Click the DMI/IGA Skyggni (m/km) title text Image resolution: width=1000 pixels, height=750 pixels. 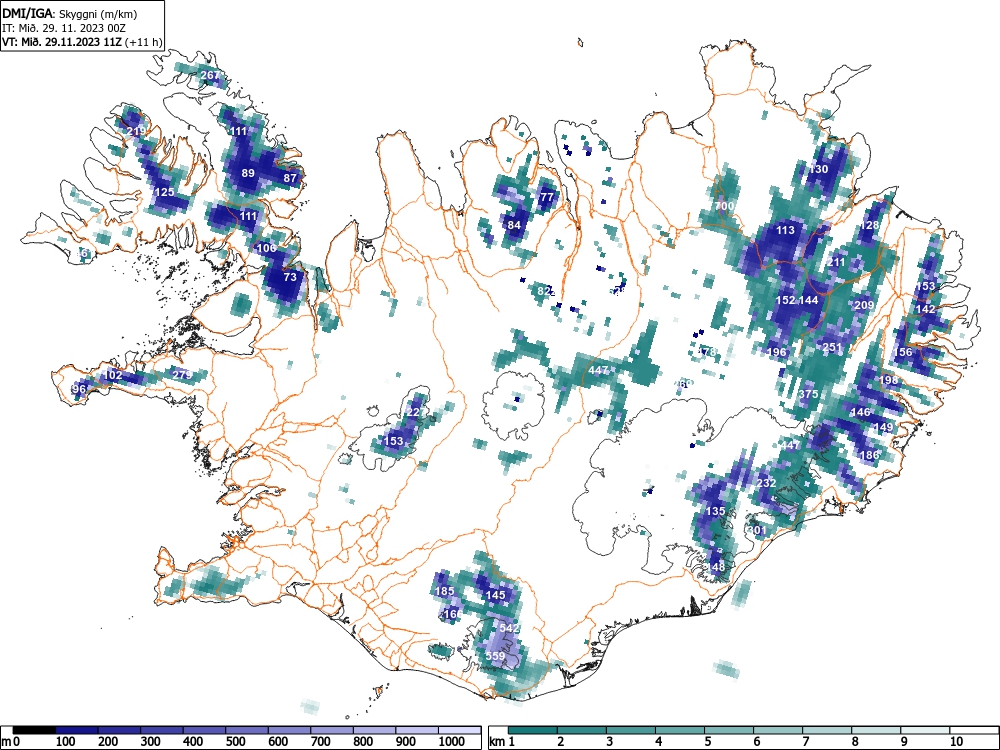[70, 13]
